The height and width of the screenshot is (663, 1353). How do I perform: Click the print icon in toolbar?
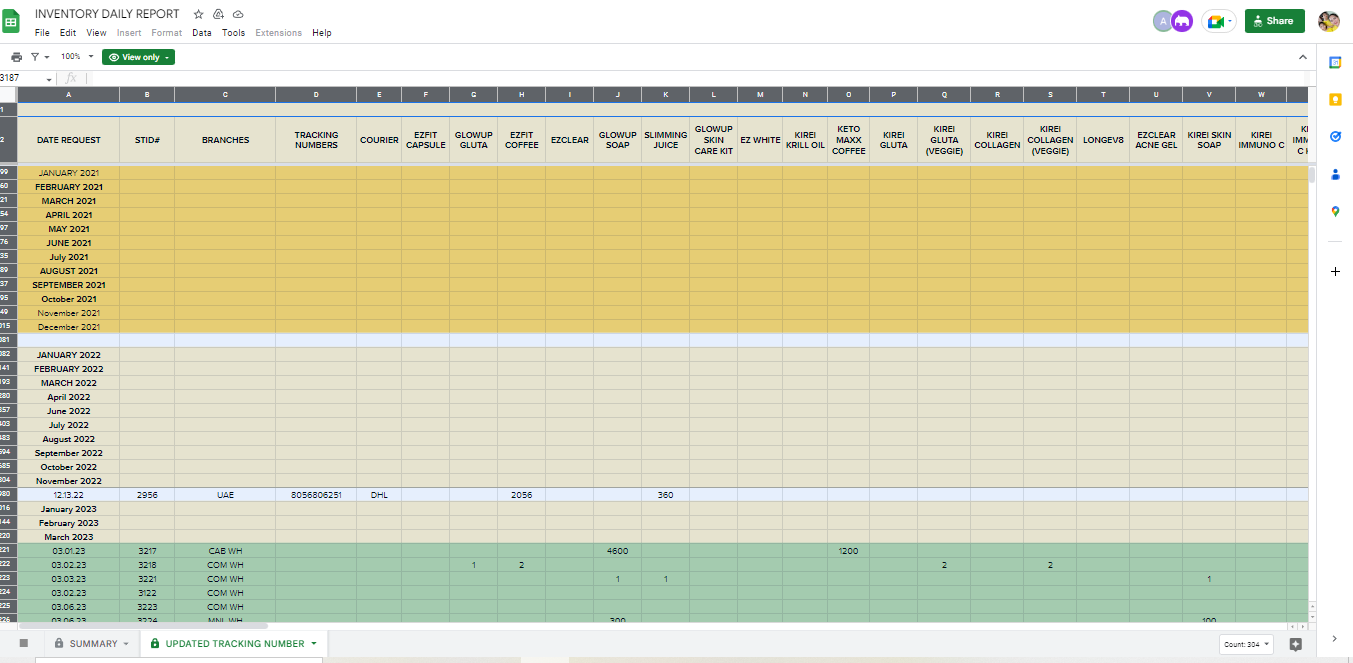(16, 57)
